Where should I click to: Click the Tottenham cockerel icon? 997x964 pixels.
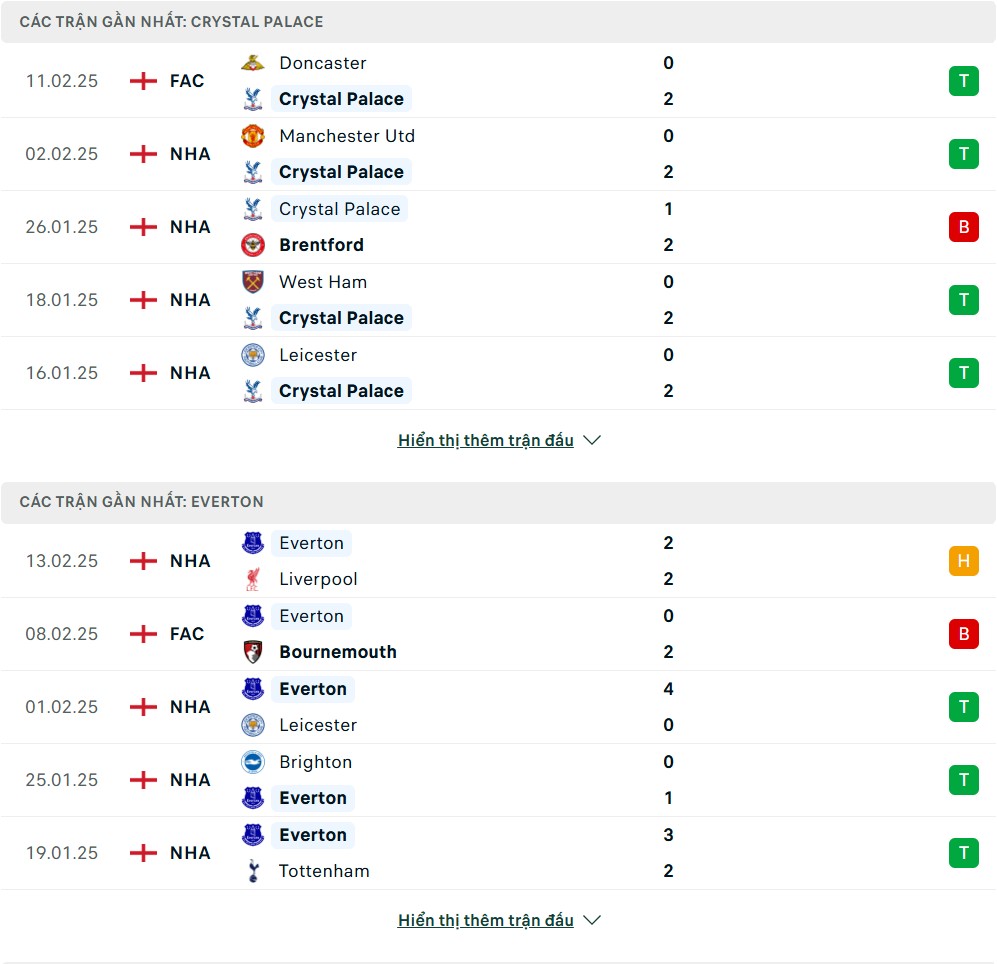point(253,871)
